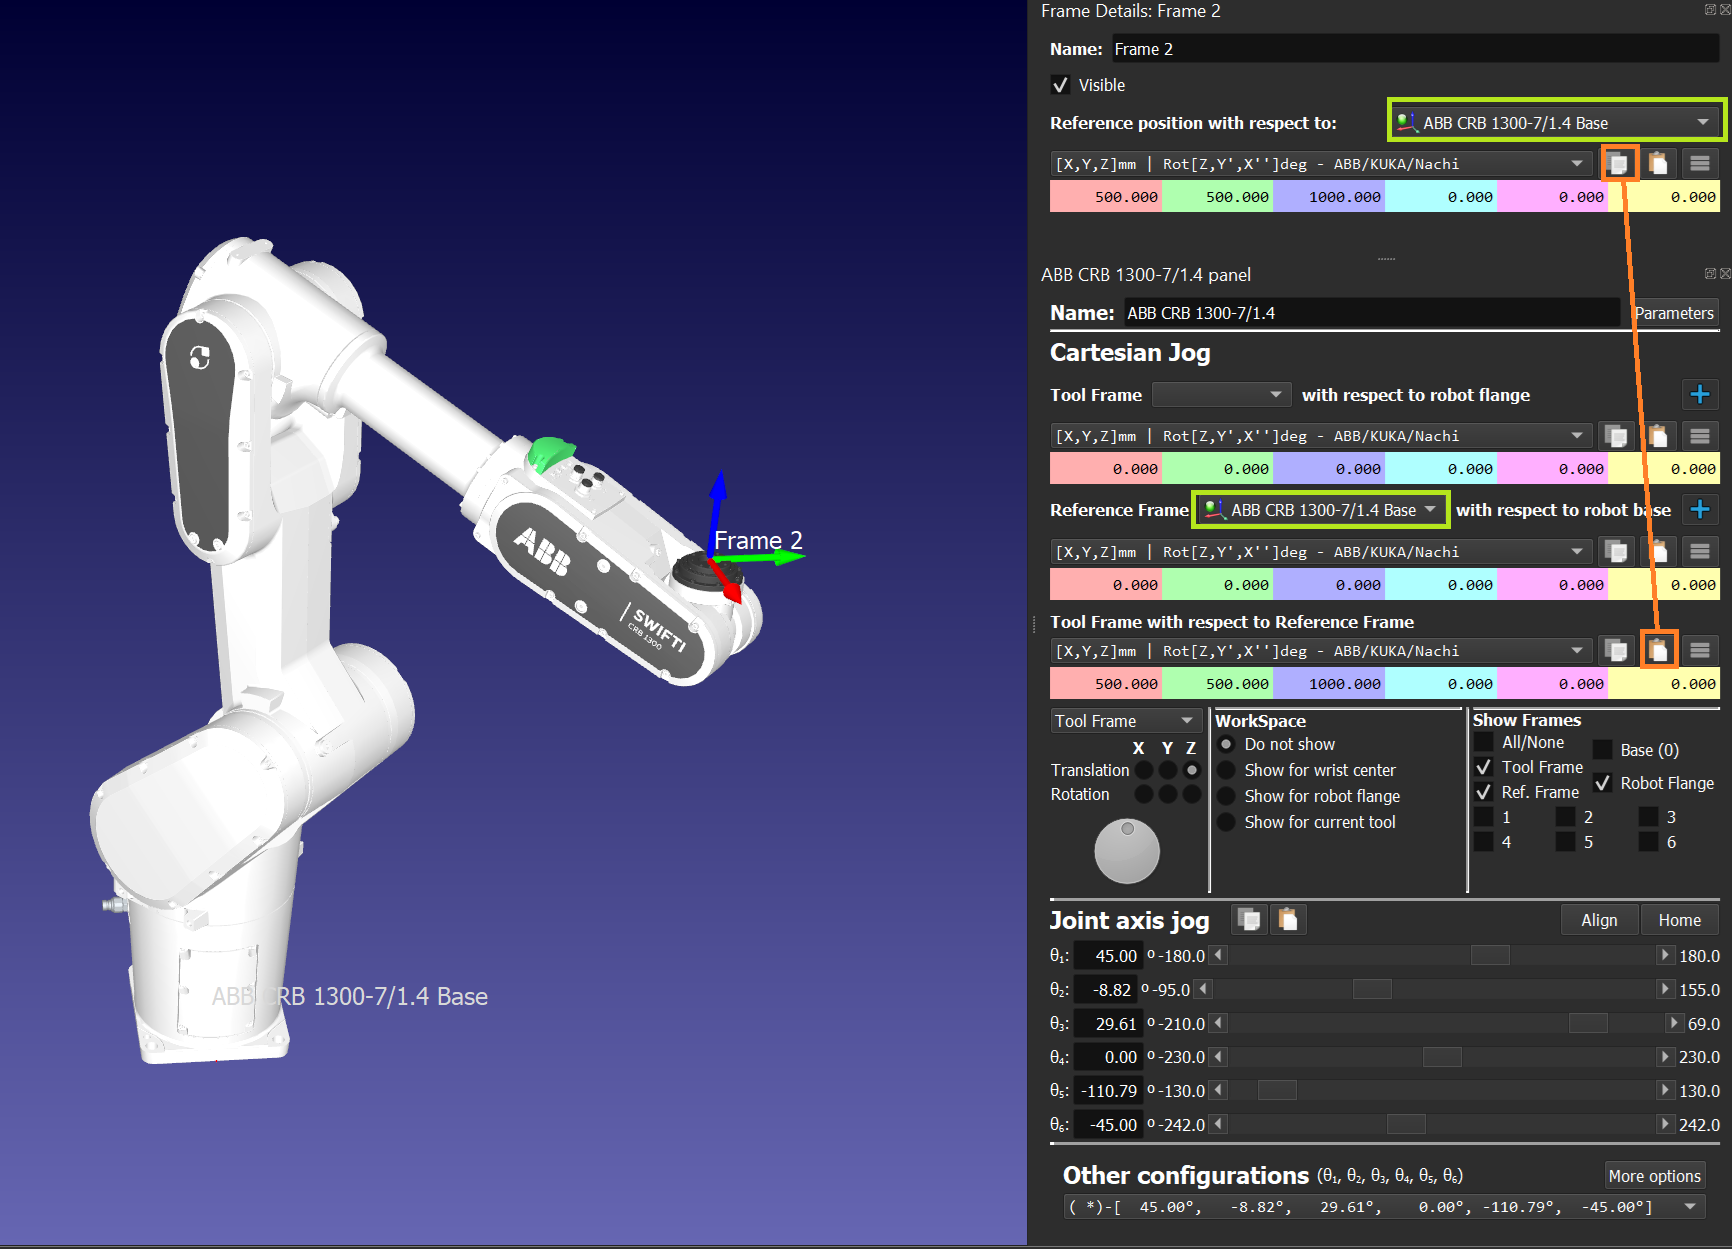Open the Tool Frame jog mode dropdown
This screenshot has height=1249, width=1732.
pos(1125,721)
